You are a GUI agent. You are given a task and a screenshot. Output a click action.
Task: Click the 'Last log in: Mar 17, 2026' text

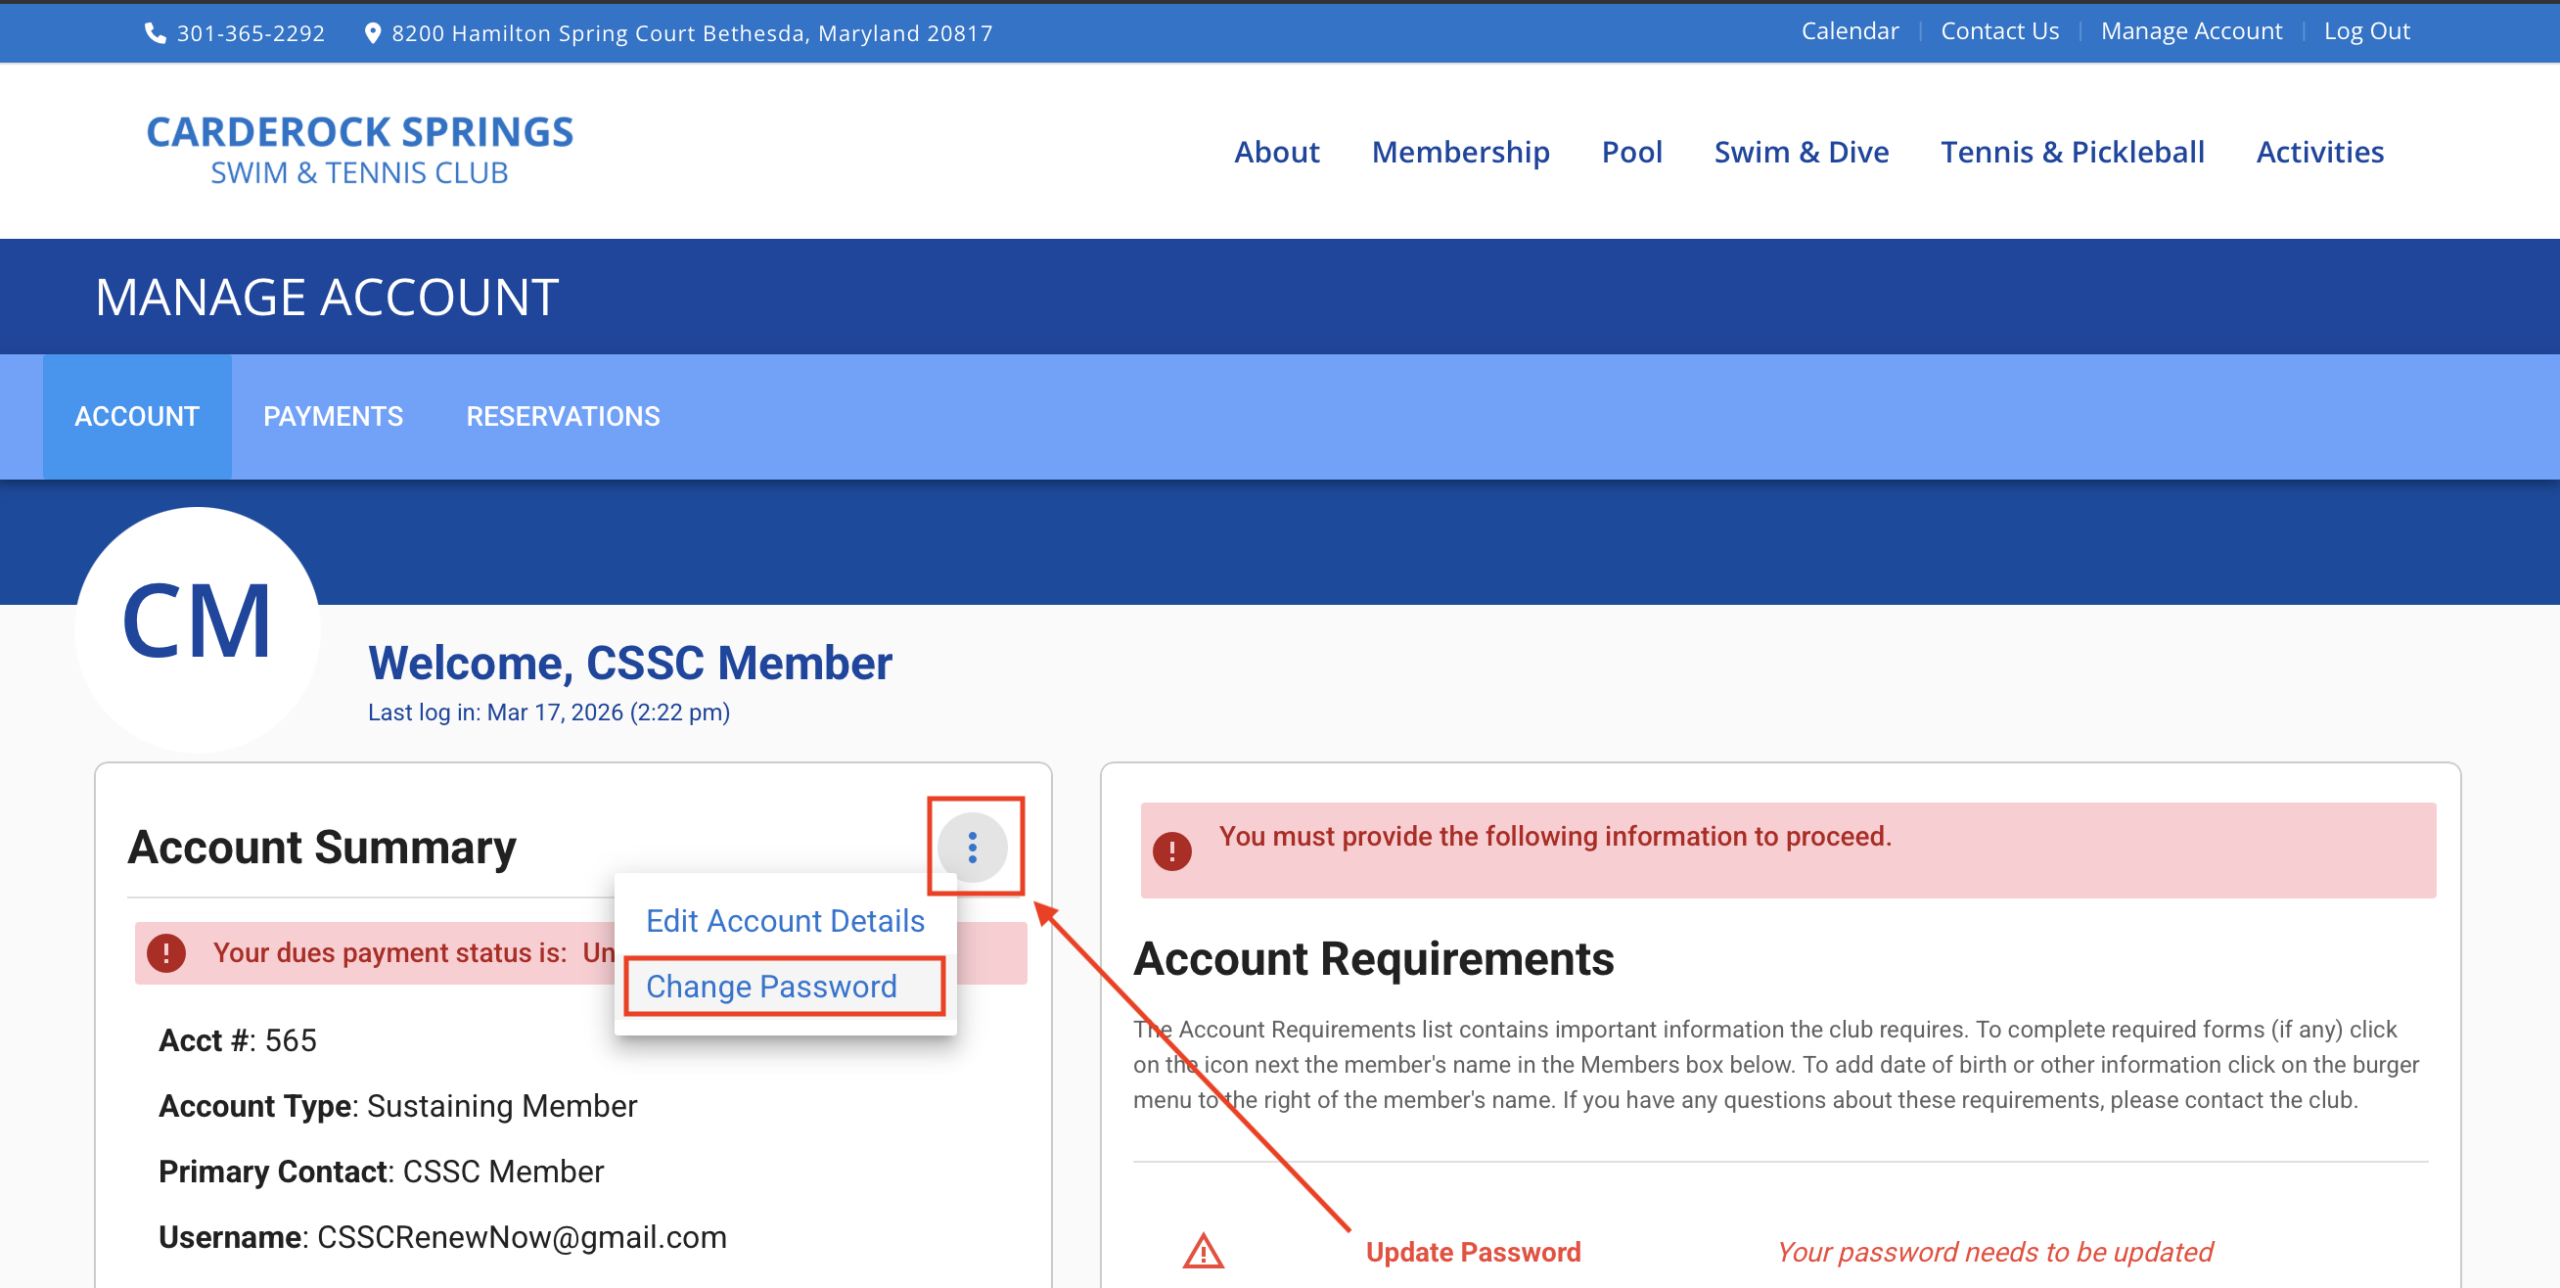point(548,713)
